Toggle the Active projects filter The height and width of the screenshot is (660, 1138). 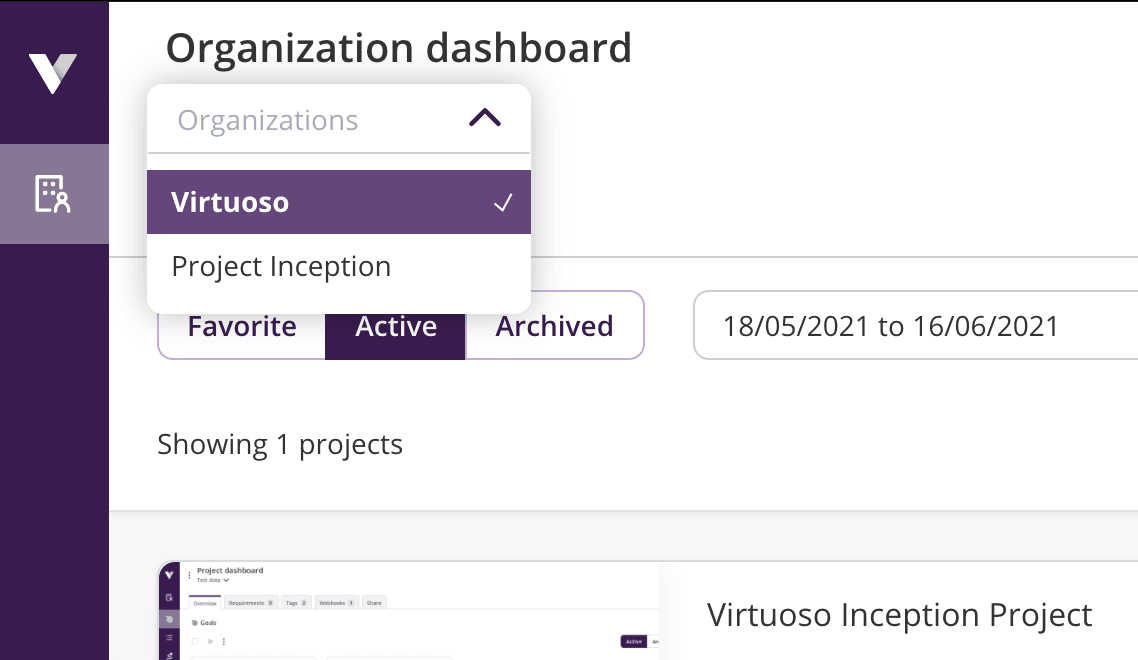[396, 326]
